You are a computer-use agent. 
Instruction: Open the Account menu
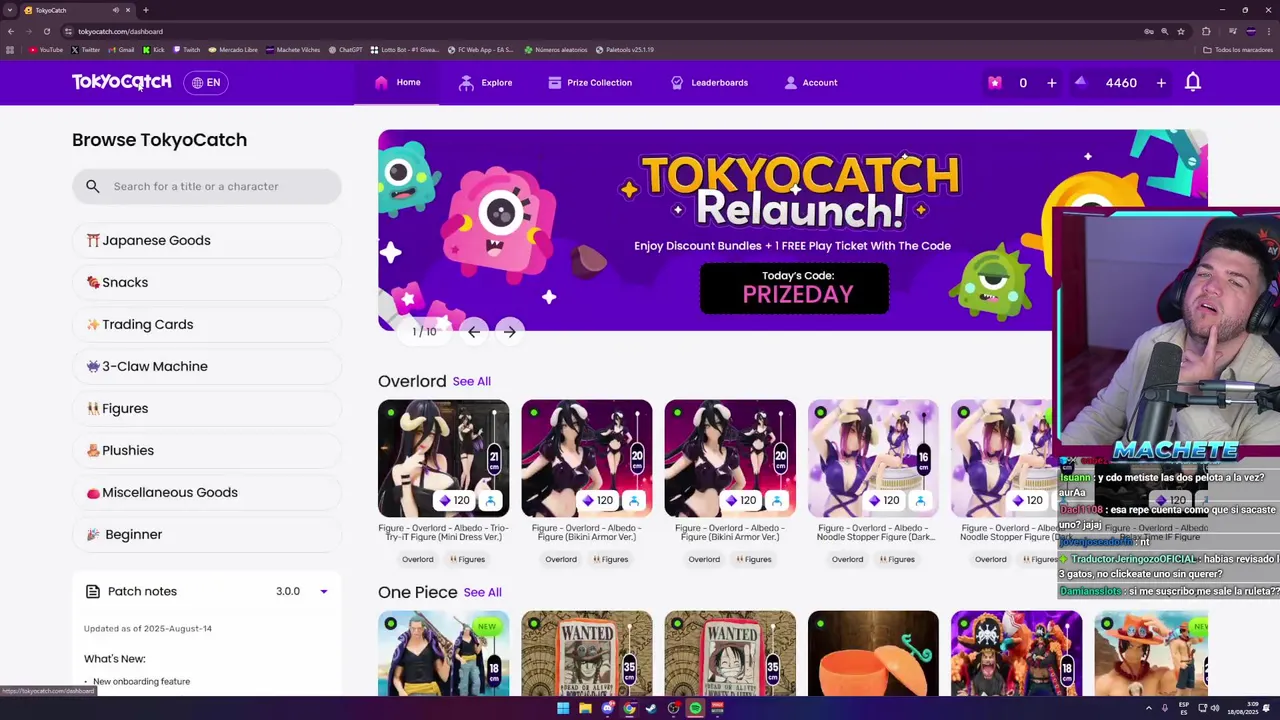coord(811,83)
